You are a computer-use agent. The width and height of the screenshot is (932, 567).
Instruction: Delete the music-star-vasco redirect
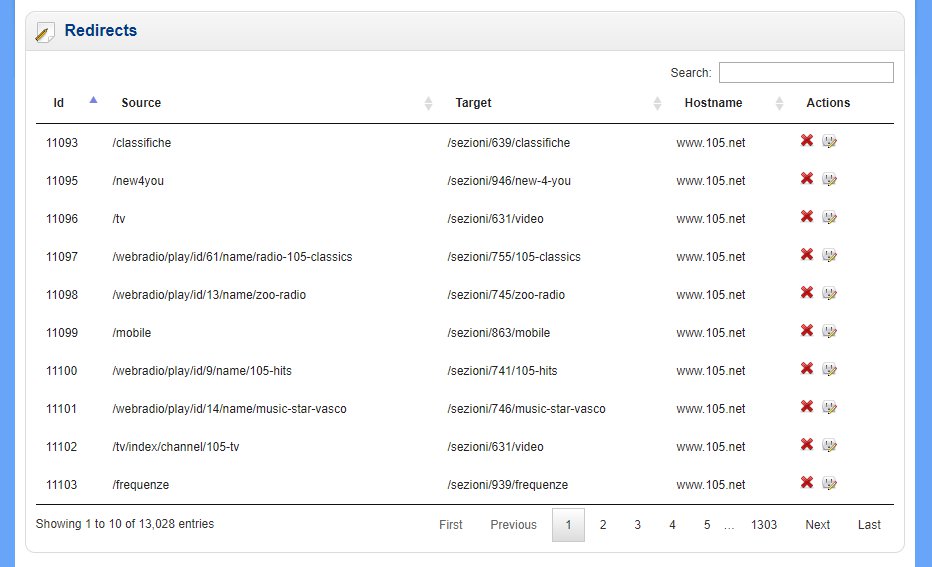806,407
